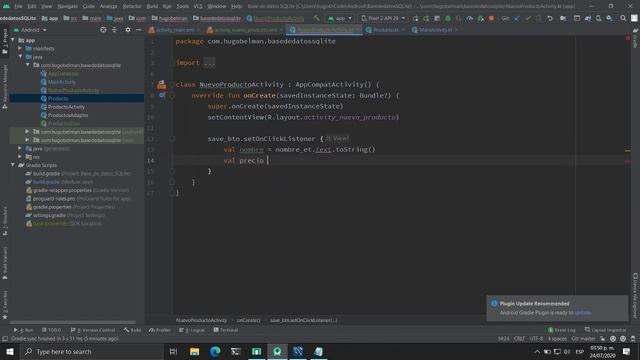Switch to the Producto.kt editor tab

(x=385, y=30)
